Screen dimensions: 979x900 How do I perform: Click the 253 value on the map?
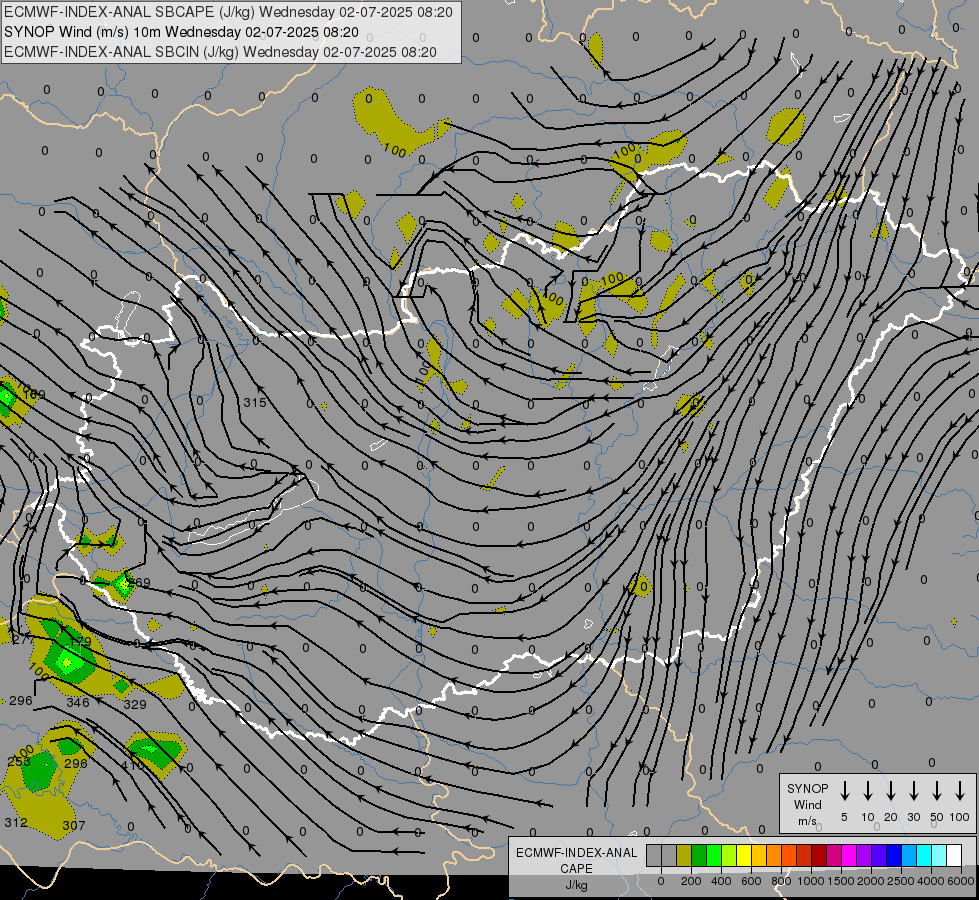[x=19, y=761]
